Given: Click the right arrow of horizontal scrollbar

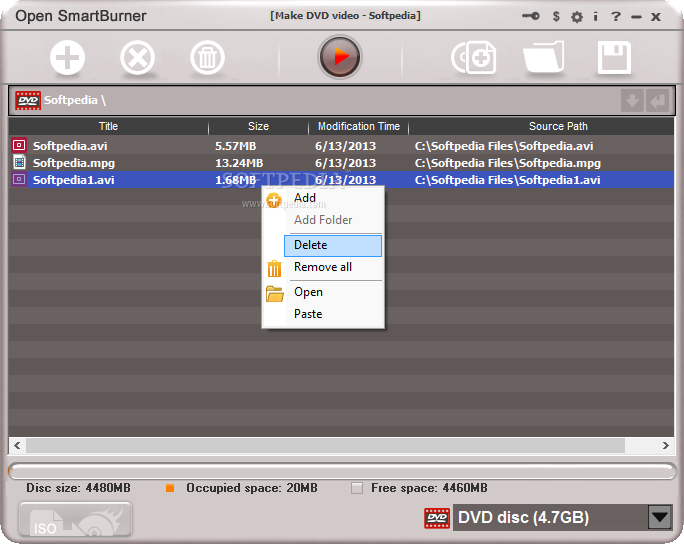Looking at the screenshot, I should click(666, 445).
